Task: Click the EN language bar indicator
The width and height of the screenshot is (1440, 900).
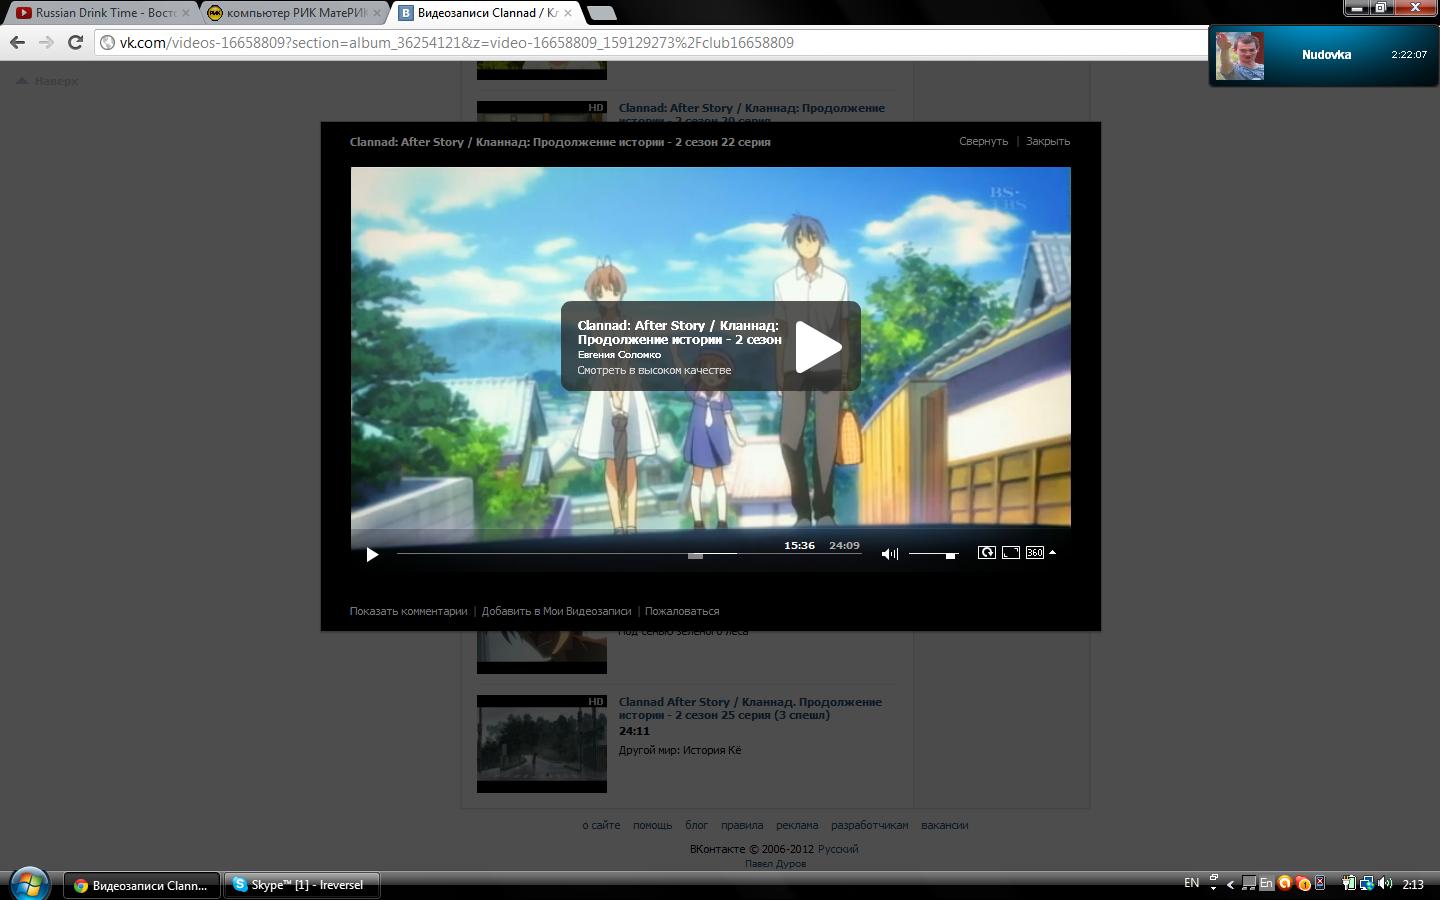Action: 1191,883
